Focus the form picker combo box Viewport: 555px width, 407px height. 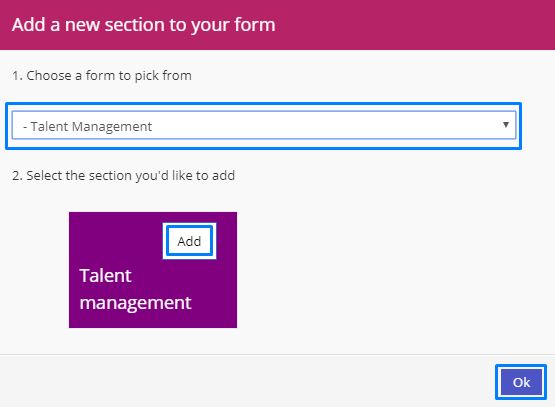(x=264, y=125)
